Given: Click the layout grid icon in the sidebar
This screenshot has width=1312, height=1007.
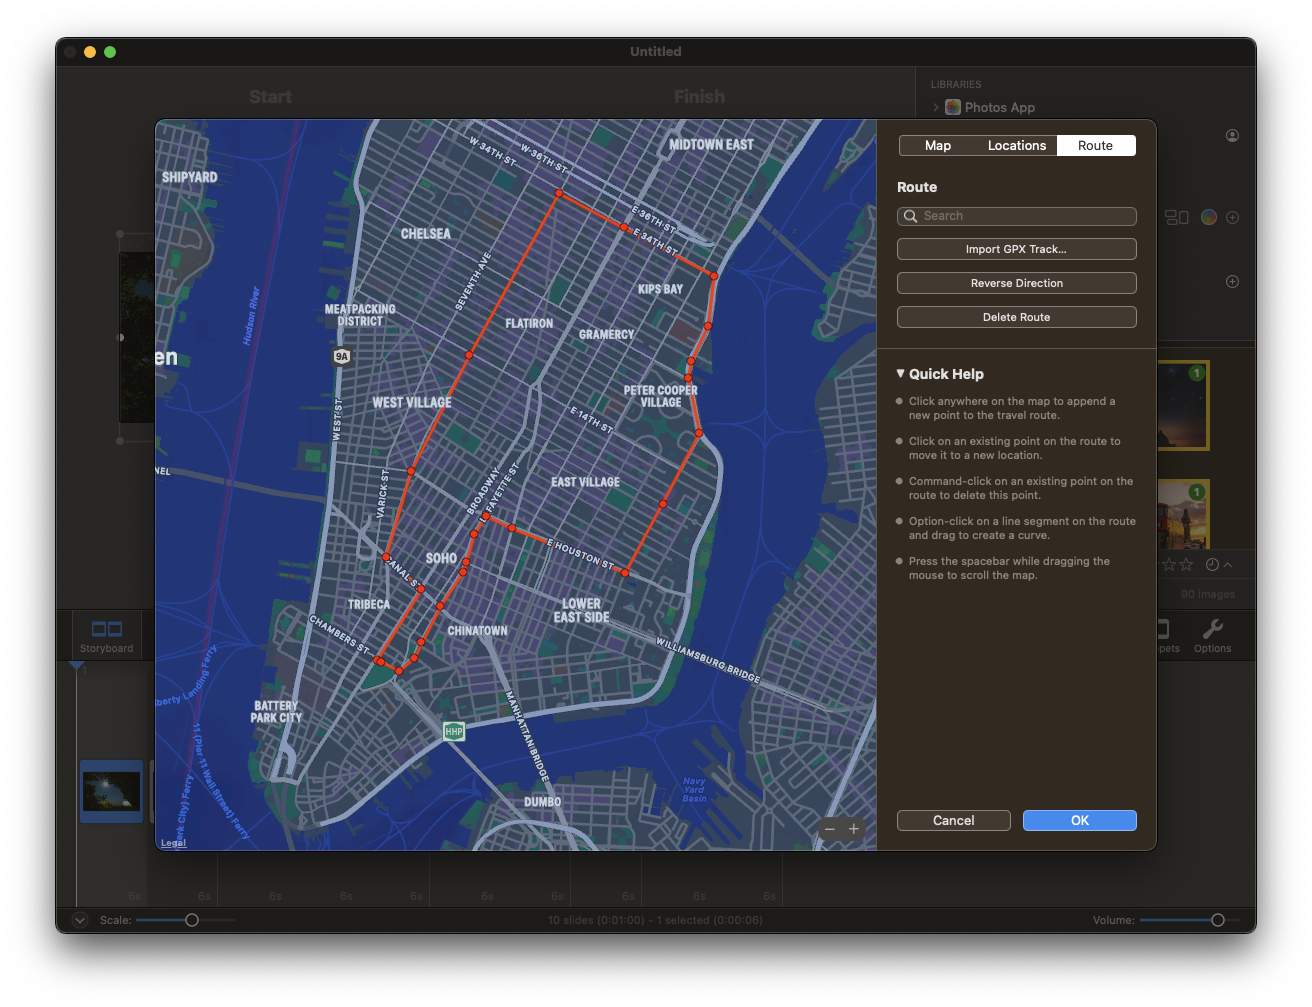Looking at the screenshot, I should click(x=1176, y=217).
